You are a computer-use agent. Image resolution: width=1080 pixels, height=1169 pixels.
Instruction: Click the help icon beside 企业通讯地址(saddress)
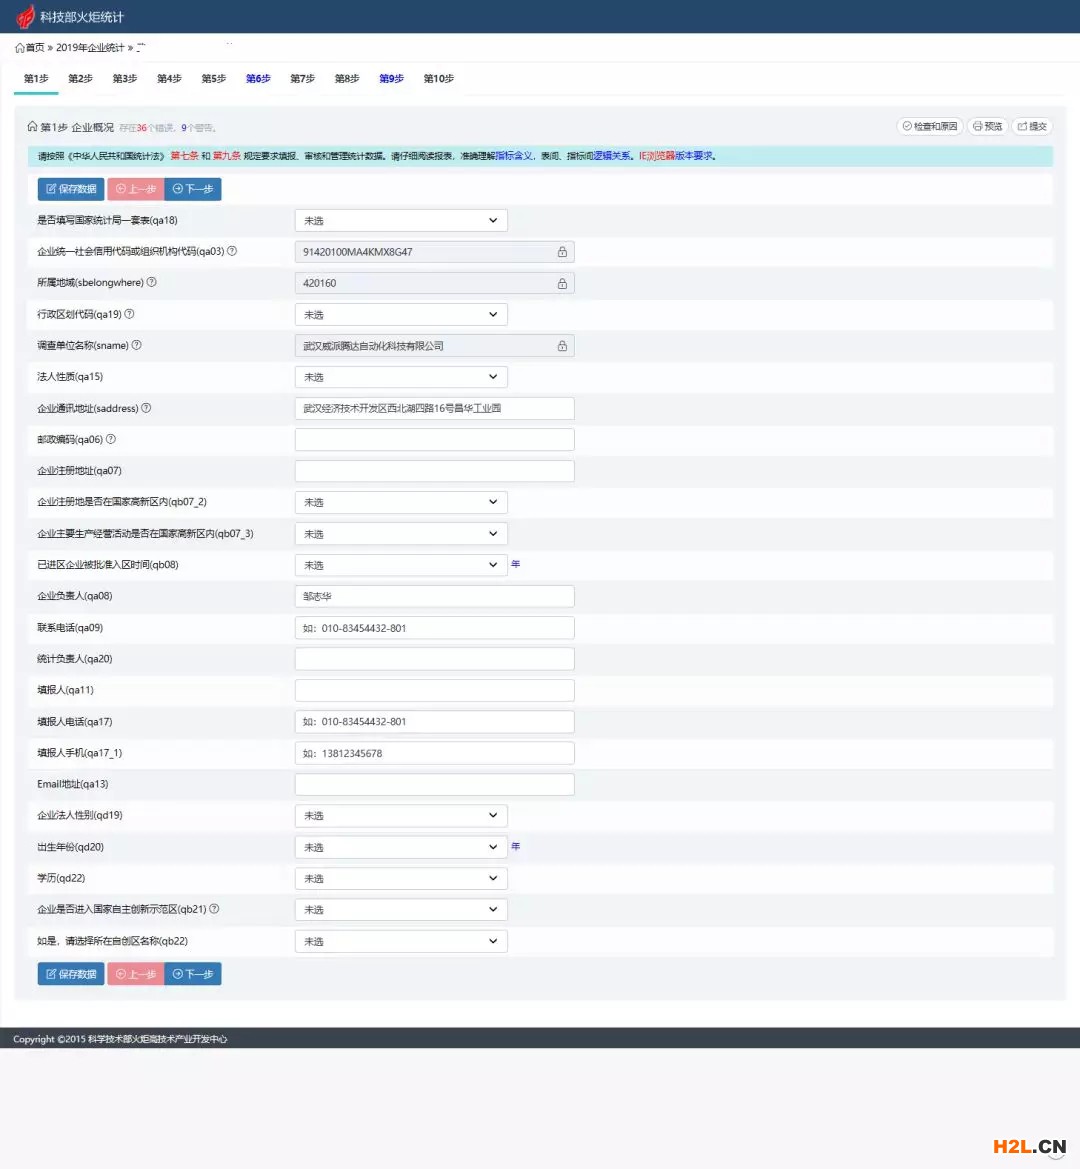(x=146, y=408)
